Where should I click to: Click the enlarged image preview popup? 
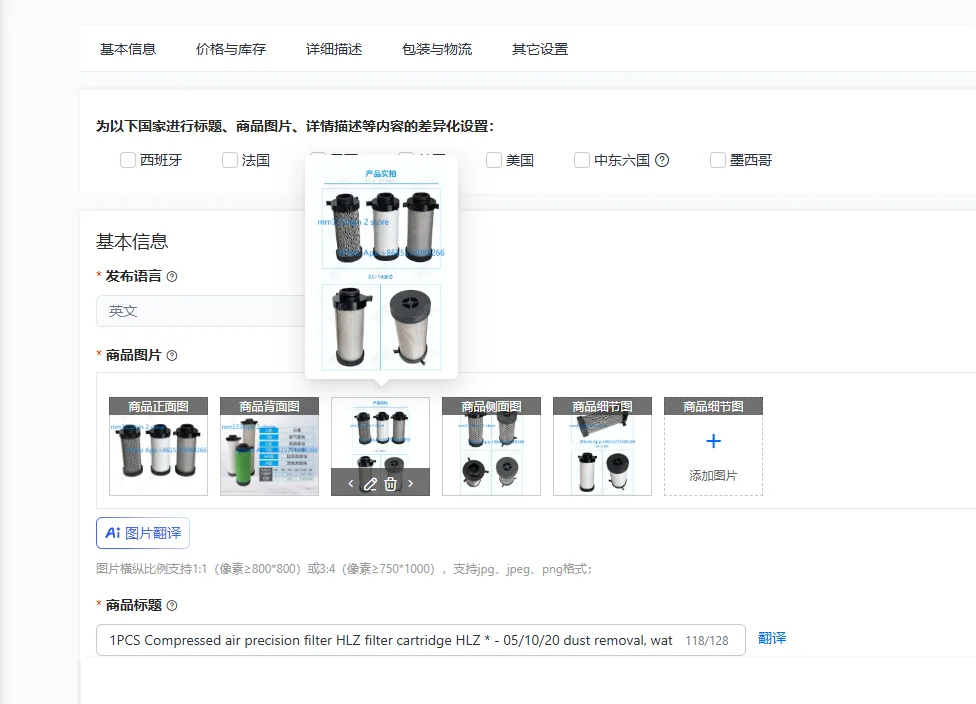381,266
